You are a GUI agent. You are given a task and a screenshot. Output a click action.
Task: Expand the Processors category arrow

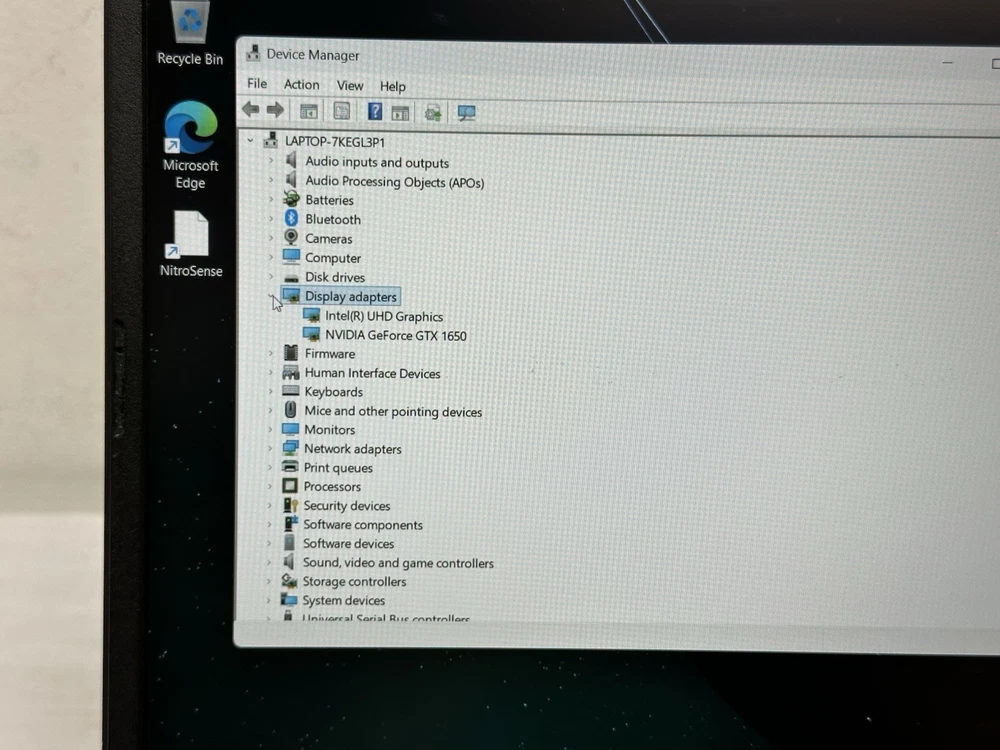click(x=270, y=487)
